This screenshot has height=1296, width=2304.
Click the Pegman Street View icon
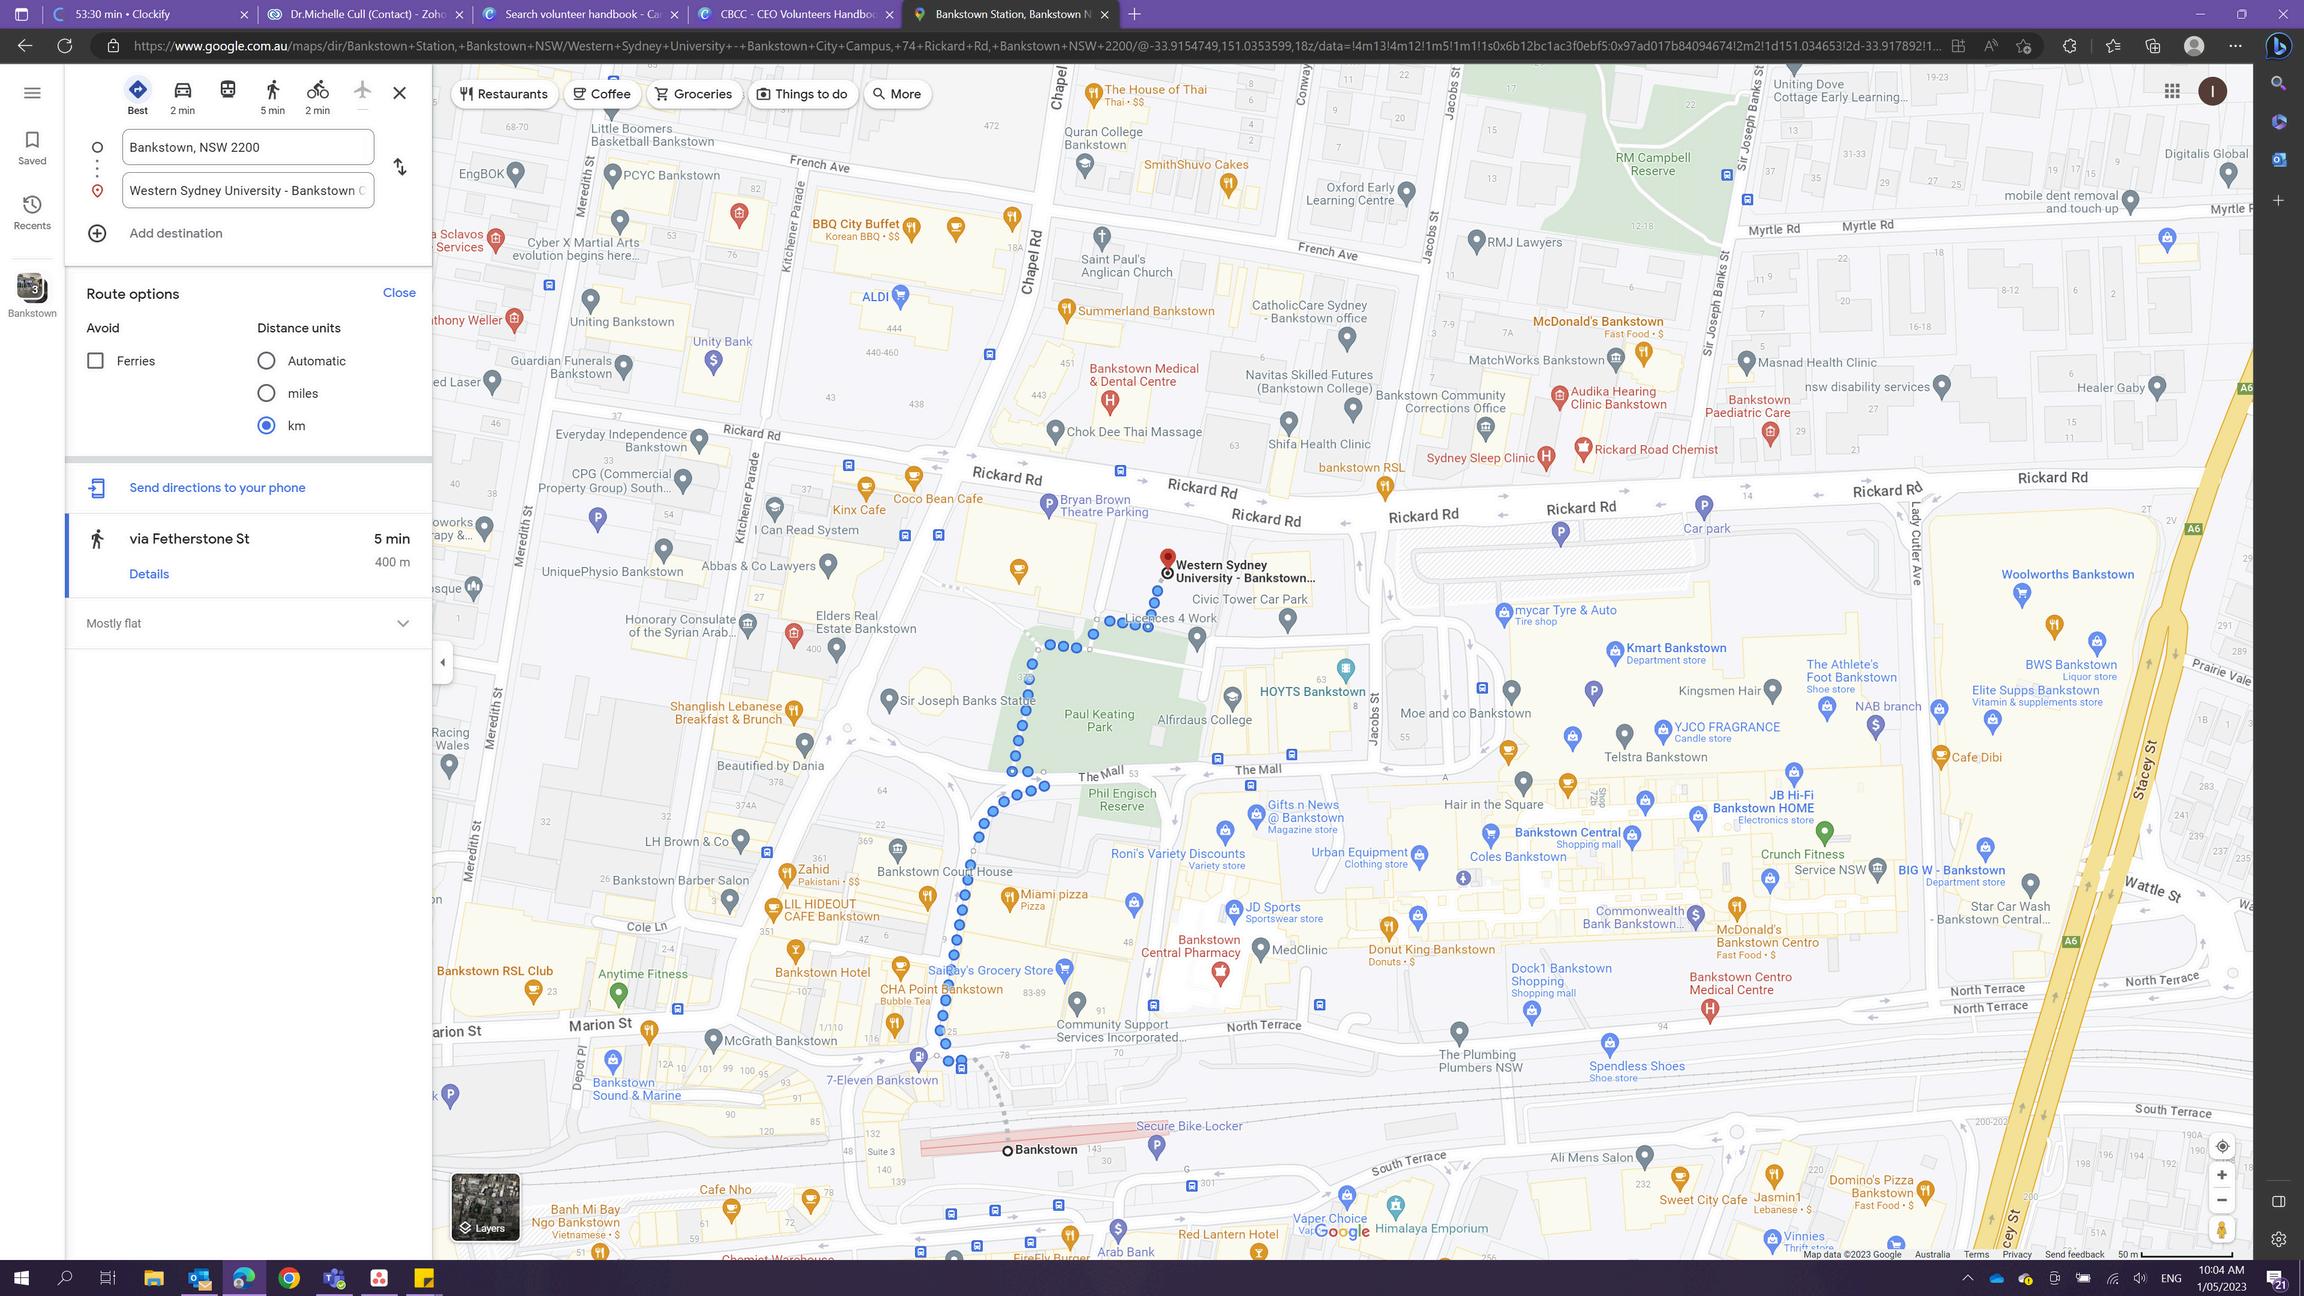[x=2221, y=1229]
